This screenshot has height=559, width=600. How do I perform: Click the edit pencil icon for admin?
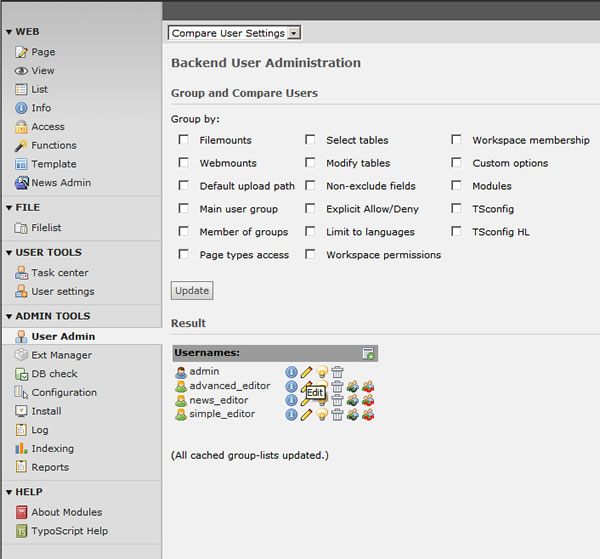pyautogui.click(x=307, y=372)
